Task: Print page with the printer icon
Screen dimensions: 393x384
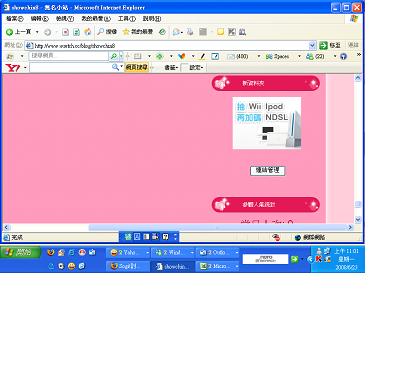Action: click(x=190, y=32)
